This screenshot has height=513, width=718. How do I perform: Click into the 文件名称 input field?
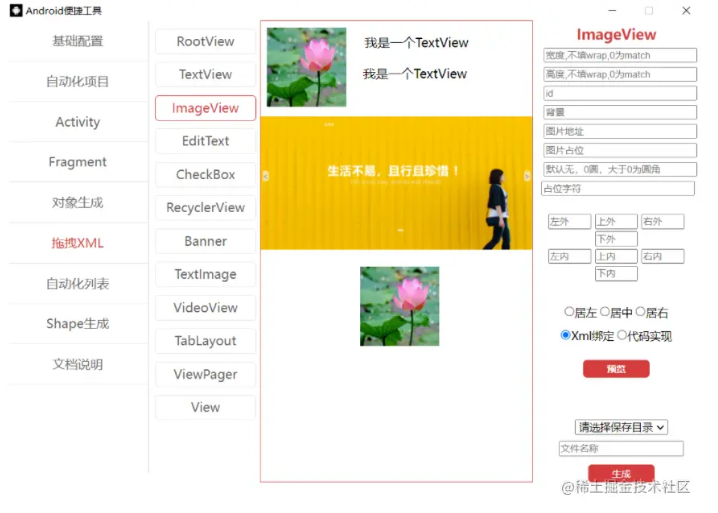(621, 448)
